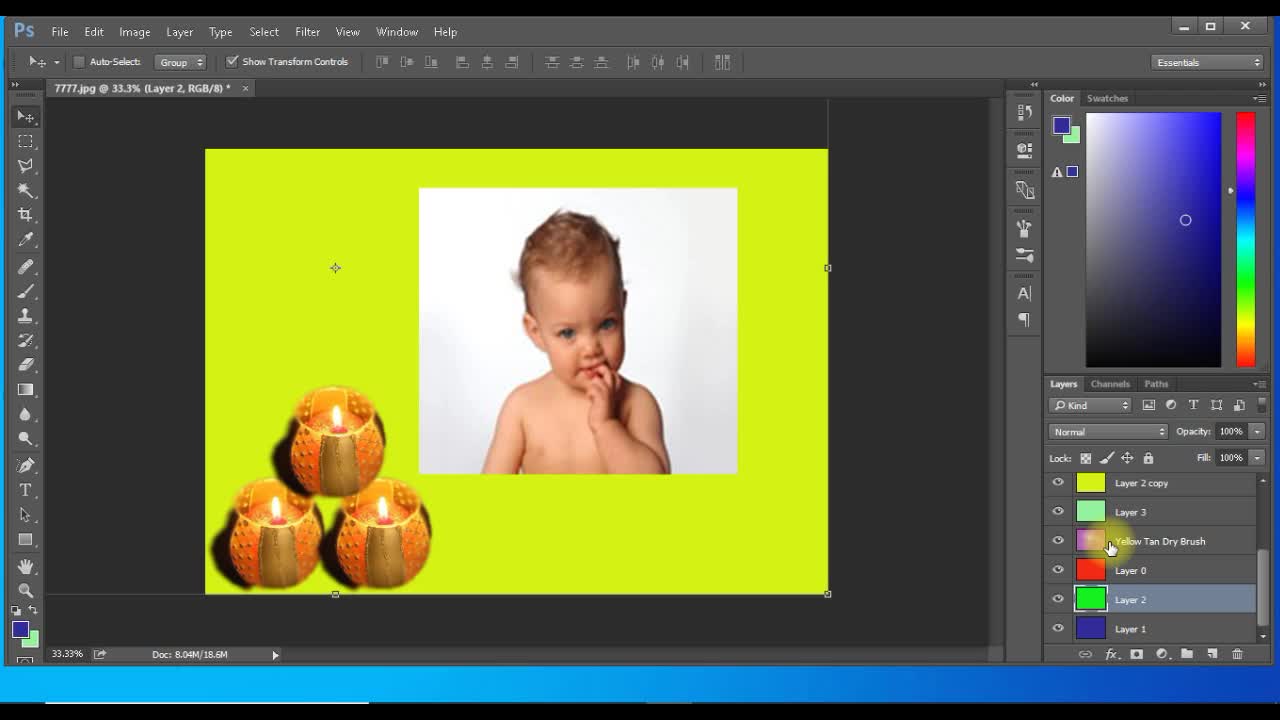Open the Normal blend mode dropdown

pos(1108,432)
